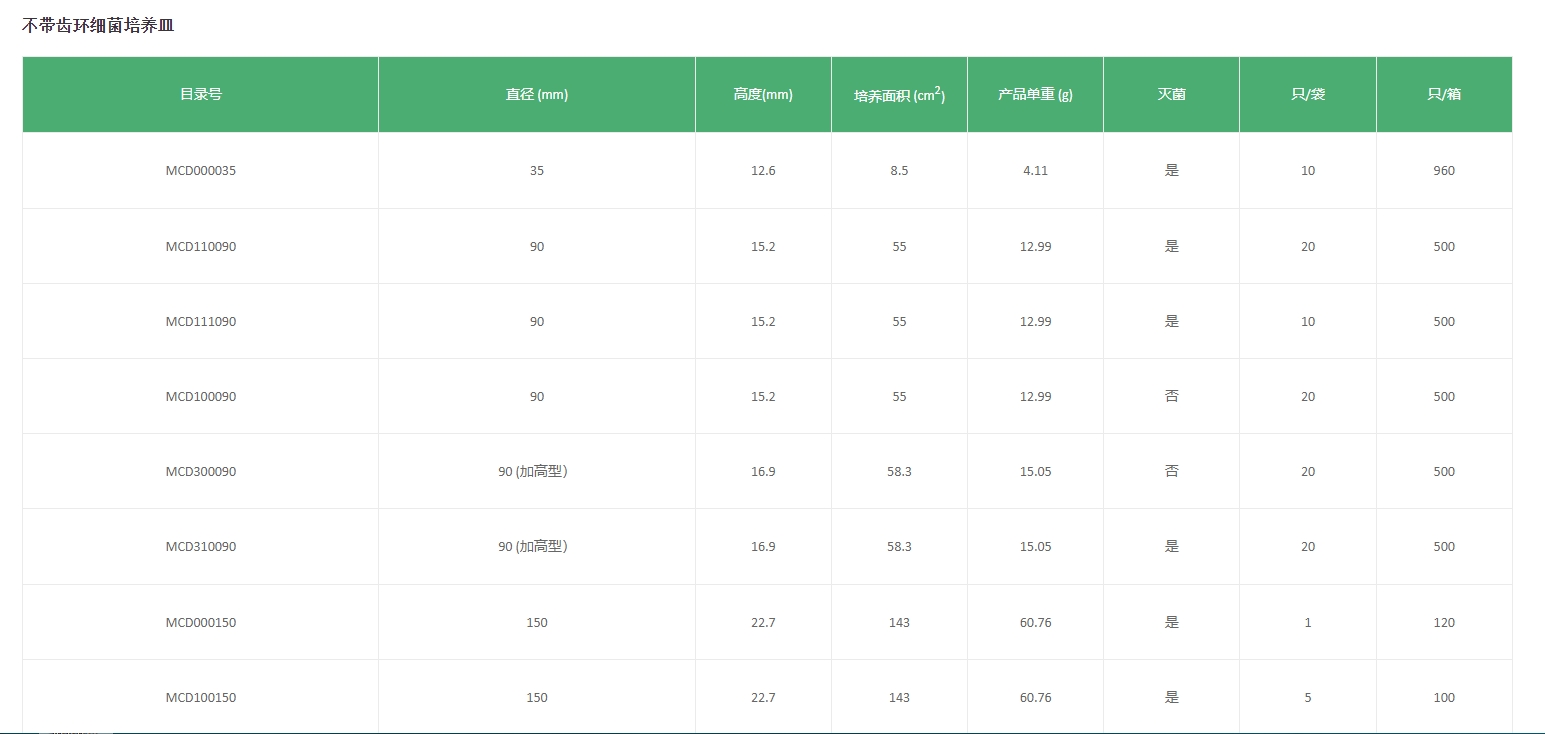Select catalog number MCD300090
The image size is (1545, 734).
pos(200,472)
